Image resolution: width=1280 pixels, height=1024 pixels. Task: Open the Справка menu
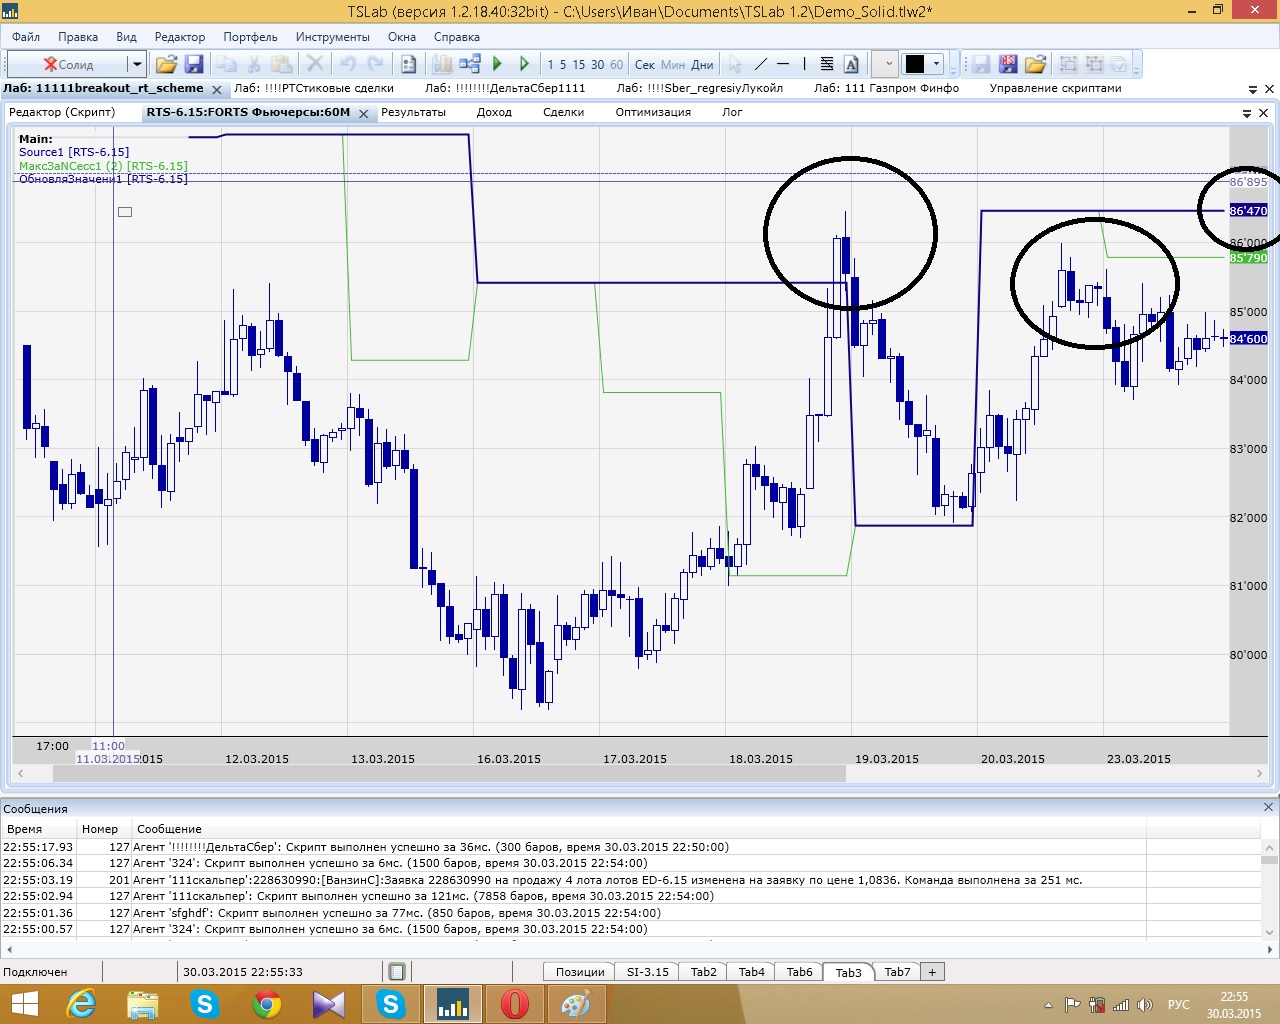(x=457, y=37)
